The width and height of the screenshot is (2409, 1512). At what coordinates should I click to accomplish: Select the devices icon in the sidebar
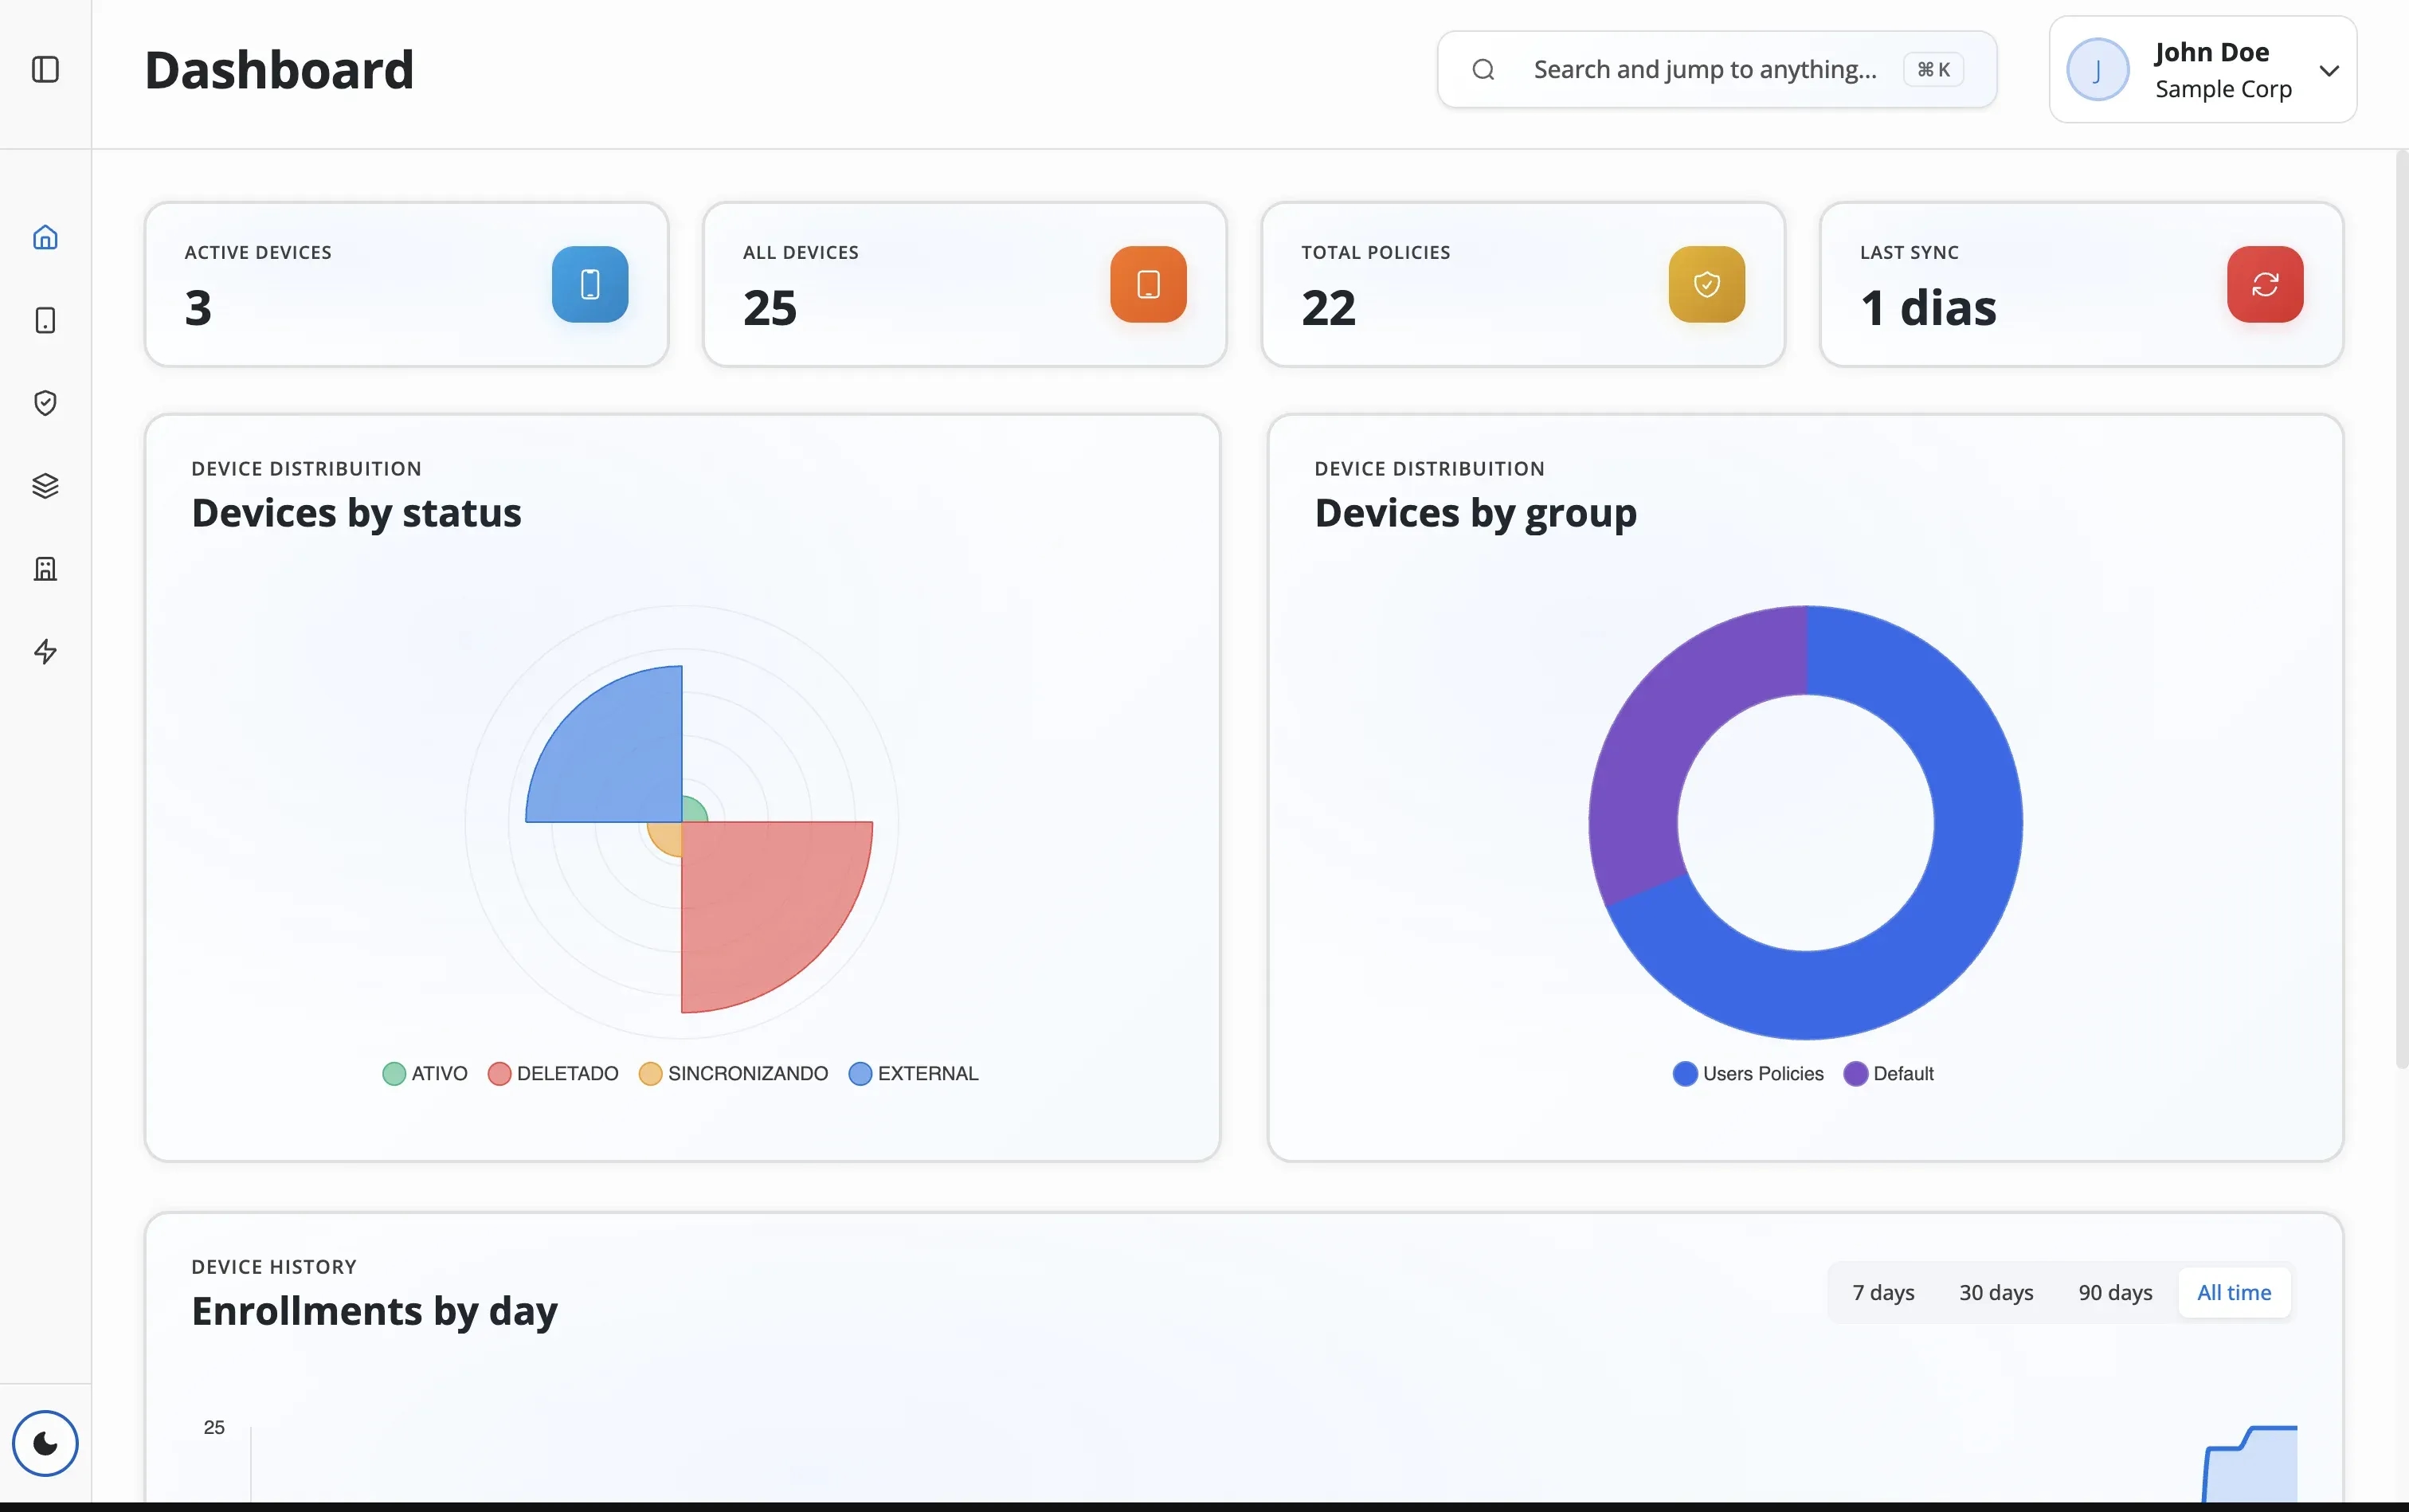pyautogui.click(x=46, y=320)
